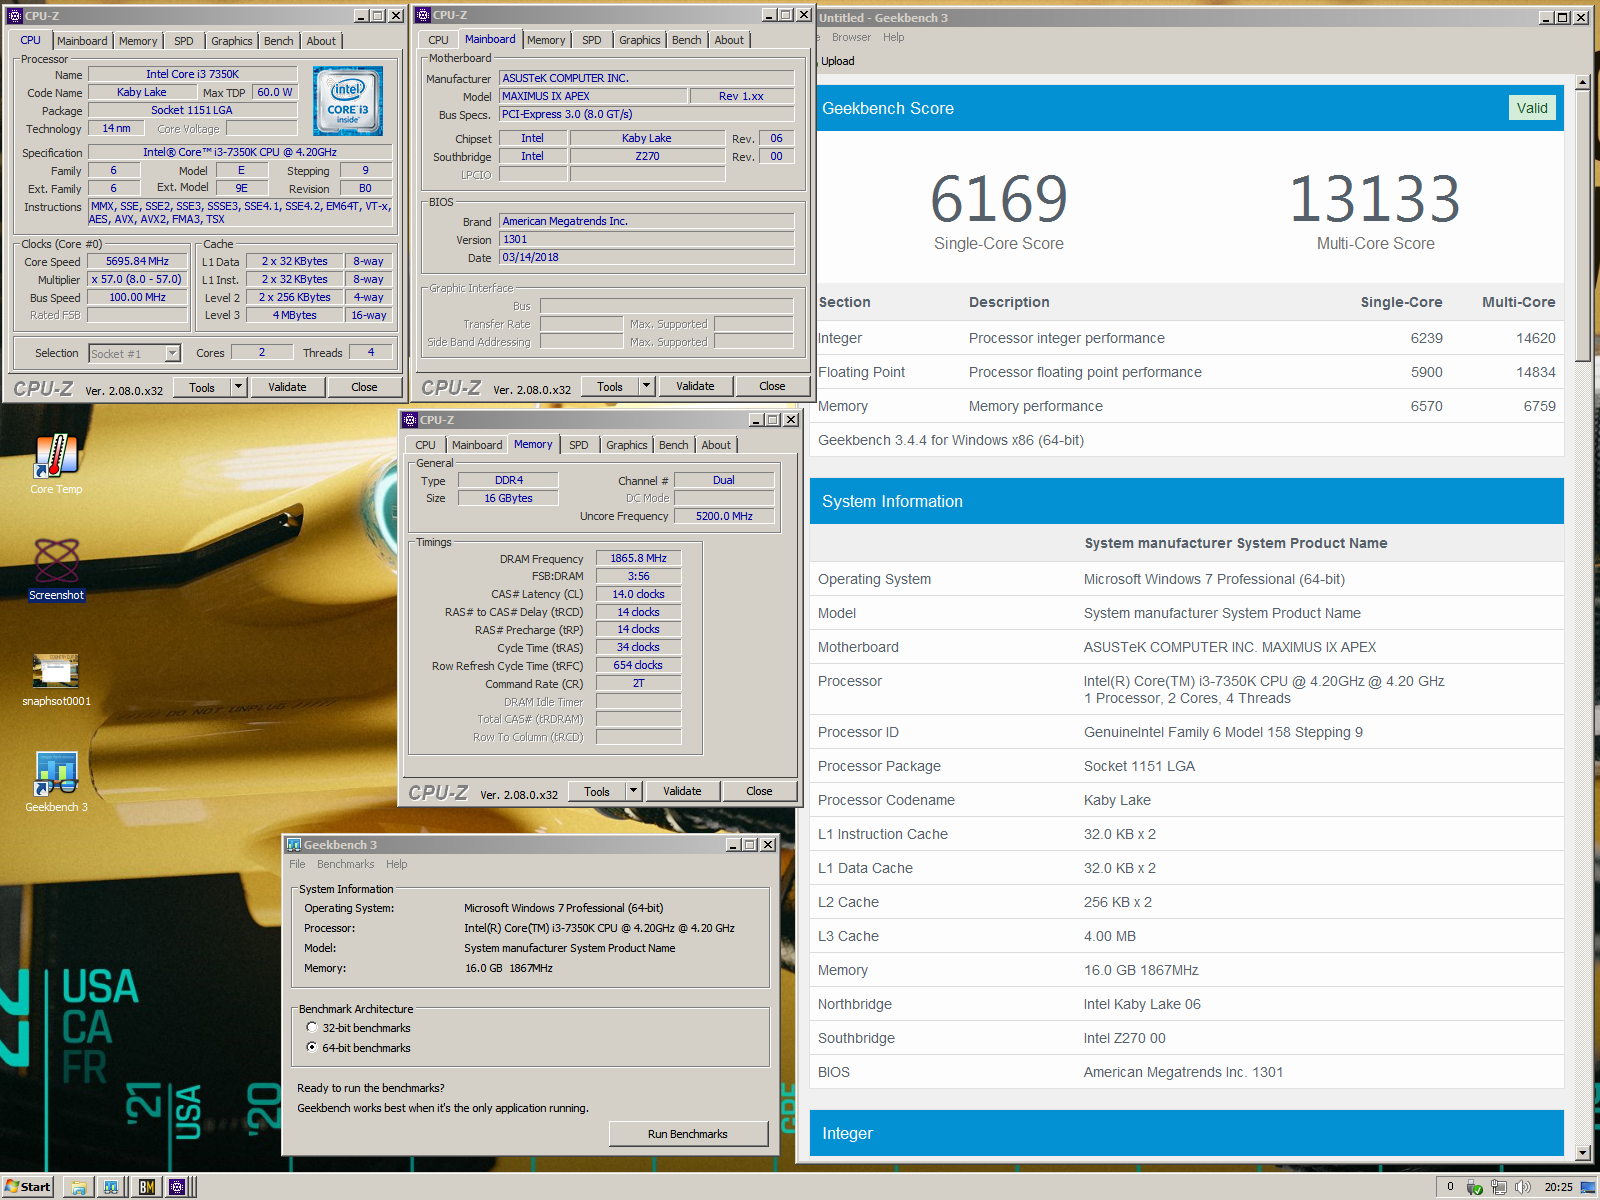Screen dimensions: 1600x1200
Task: Click the Floating Point results row
Action: (1187, 372)
